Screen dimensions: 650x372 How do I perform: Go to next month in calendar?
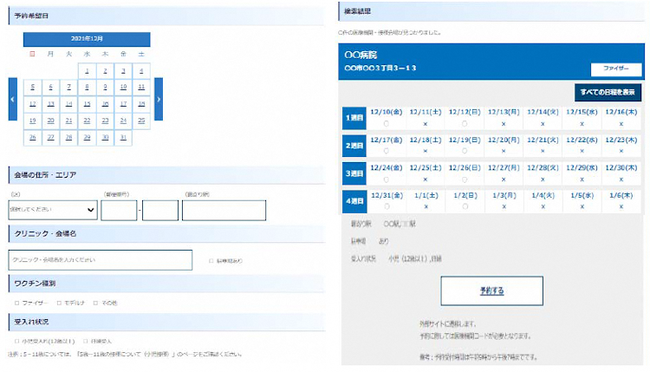158,99
